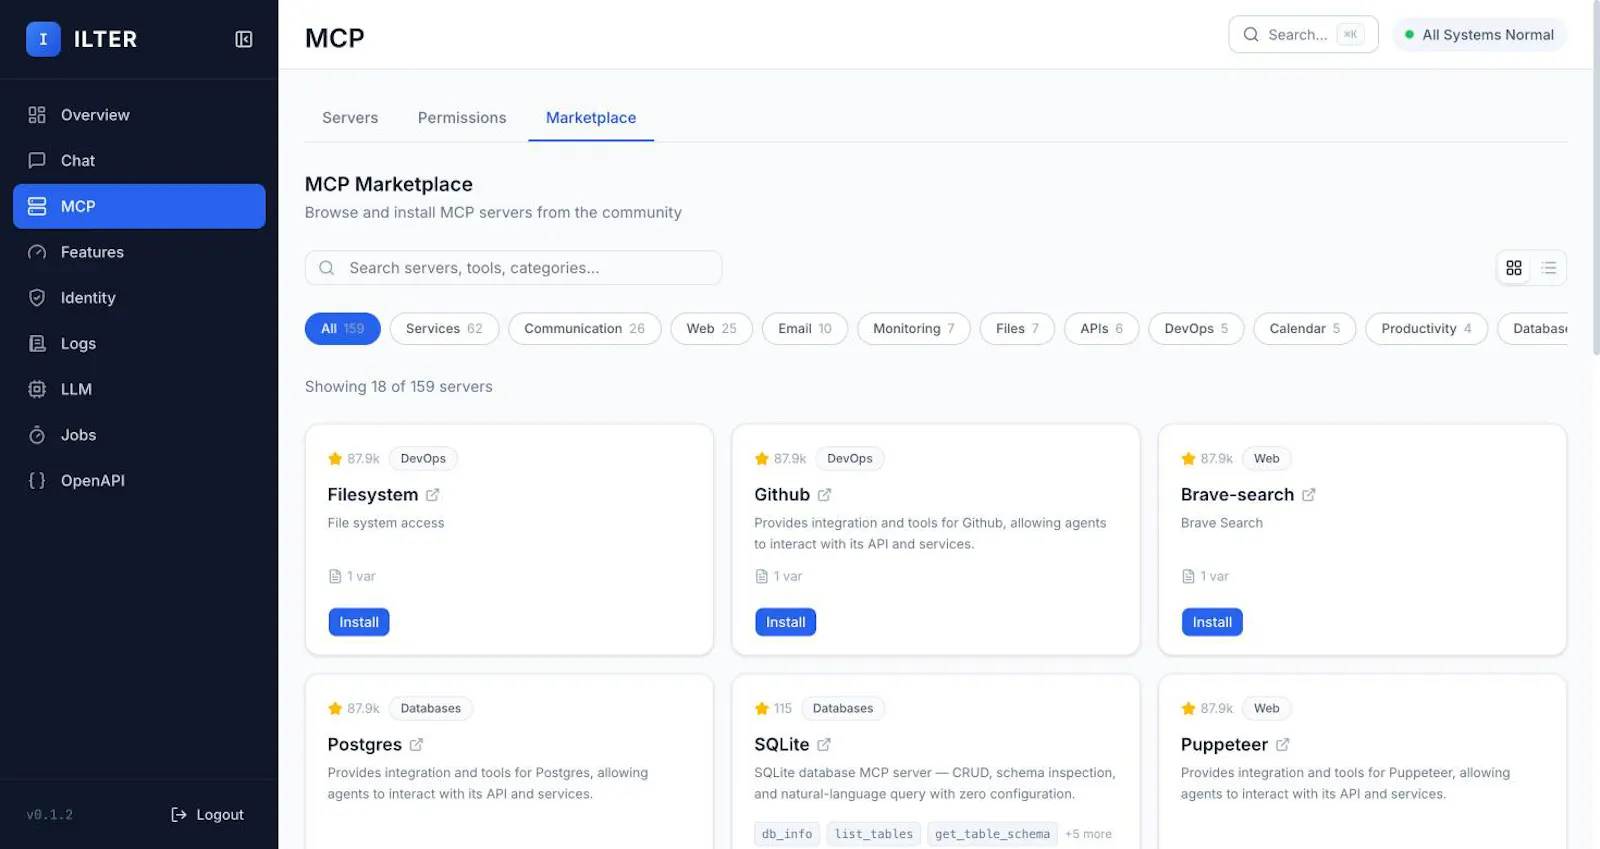
Task: Click the 1 var file icon on Github card
Action: 762,577
